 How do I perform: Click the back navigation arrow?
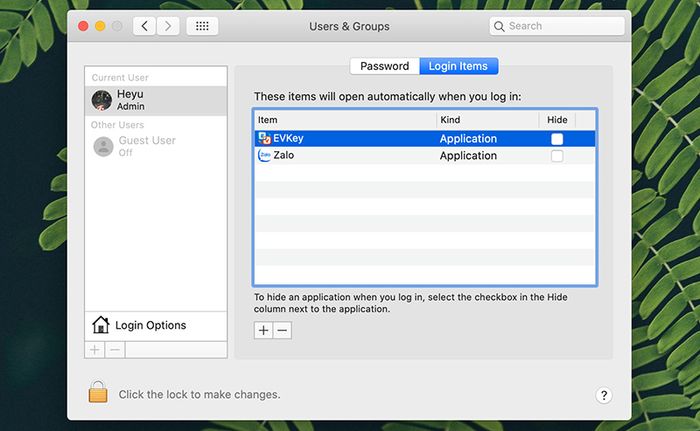click(144, 26)
